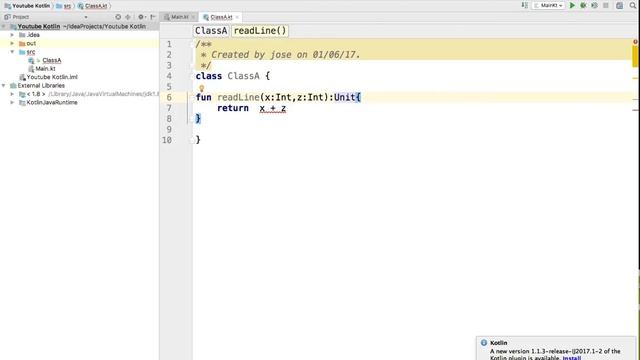Click the Make Project build icon

pos(524,5)
